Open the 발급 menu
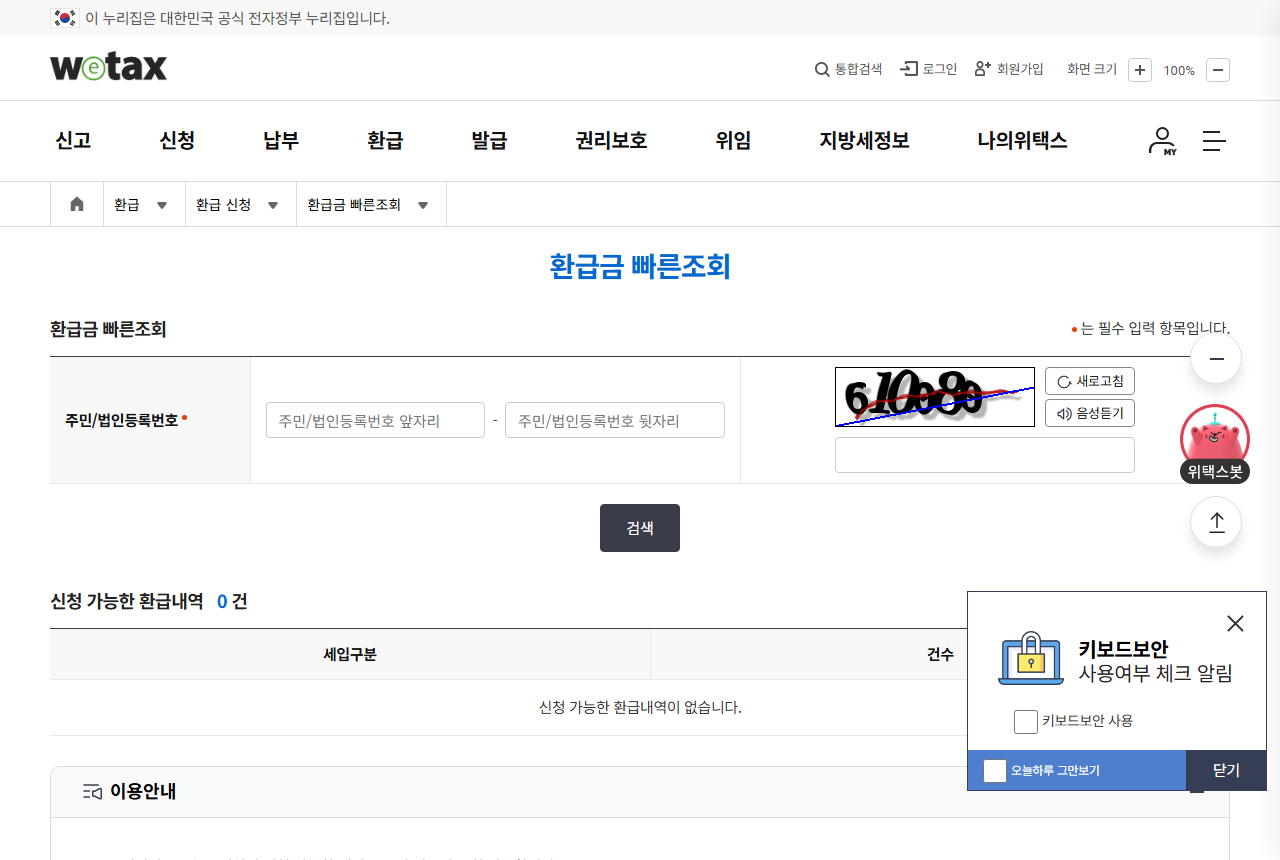The height and width of the screenshot is (860, 1280). [x=489, y=141]
